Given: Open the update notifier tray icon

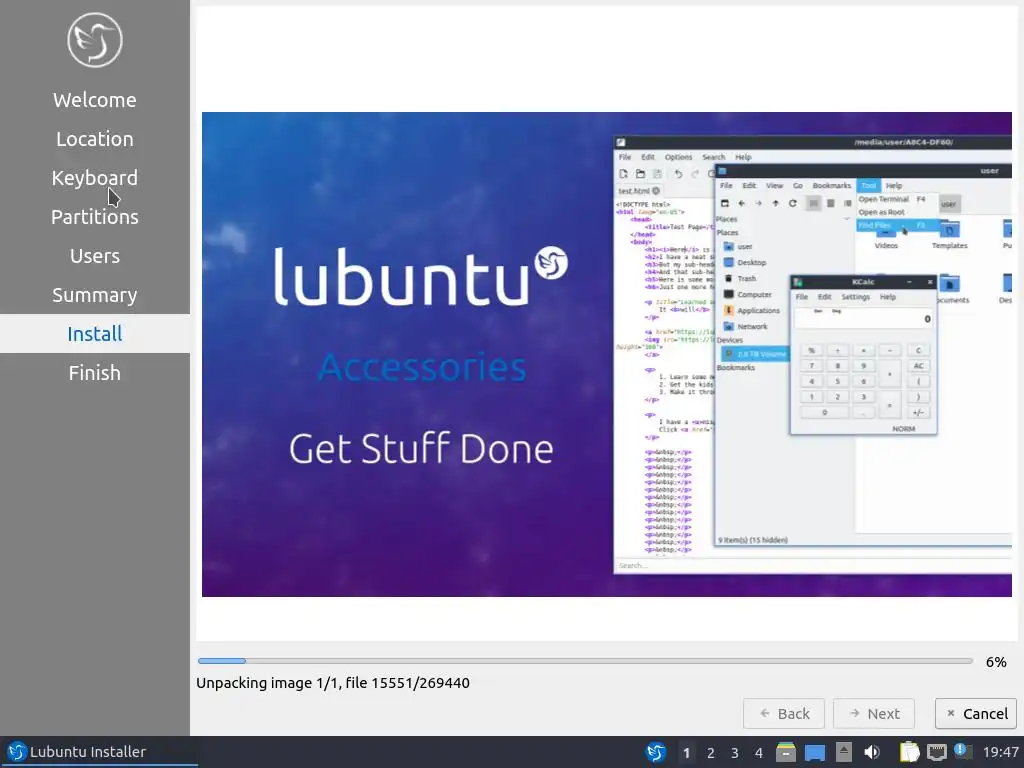Looking at the screenshot, I should pyautogui.click(x=963, y=751).
